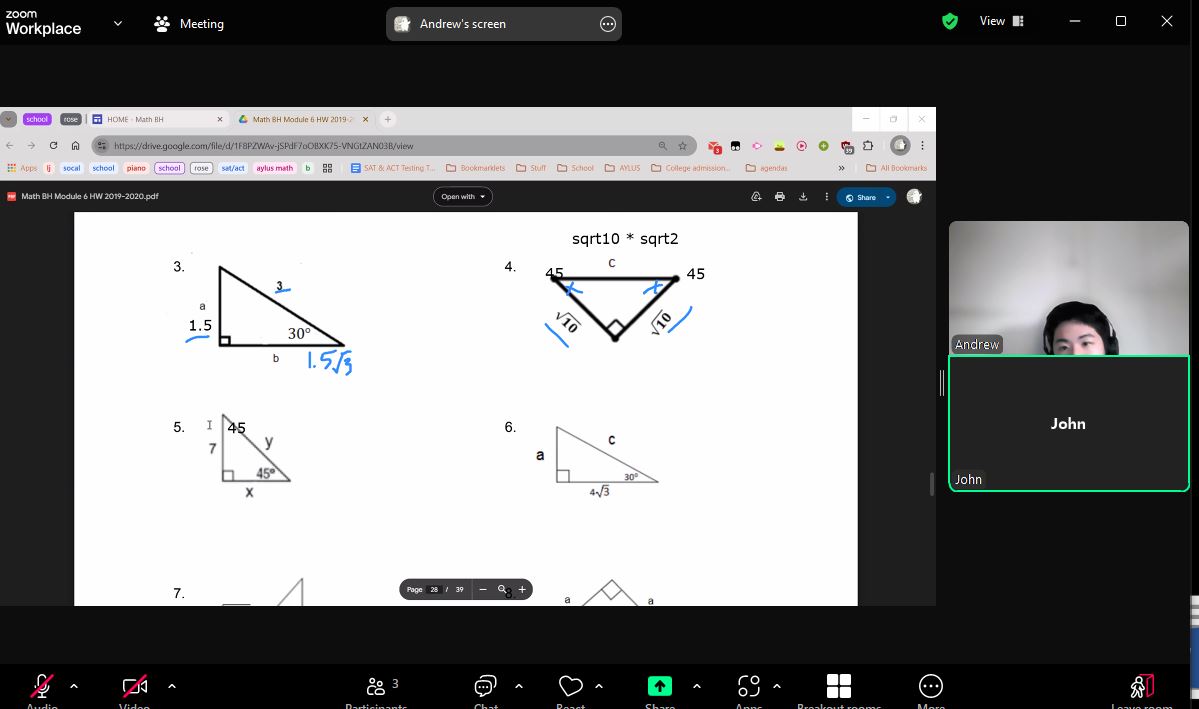Show hidden bookmarks with » chevron

[841, 168]
